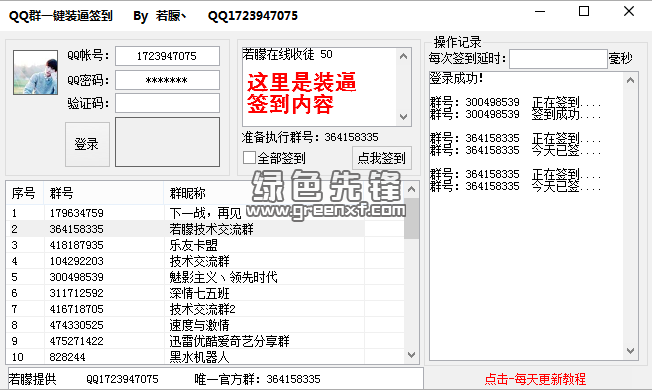Screen dimensions: 652x390
Task: Focus the 每次签到延时 delay input field
Action: (558, 59)
